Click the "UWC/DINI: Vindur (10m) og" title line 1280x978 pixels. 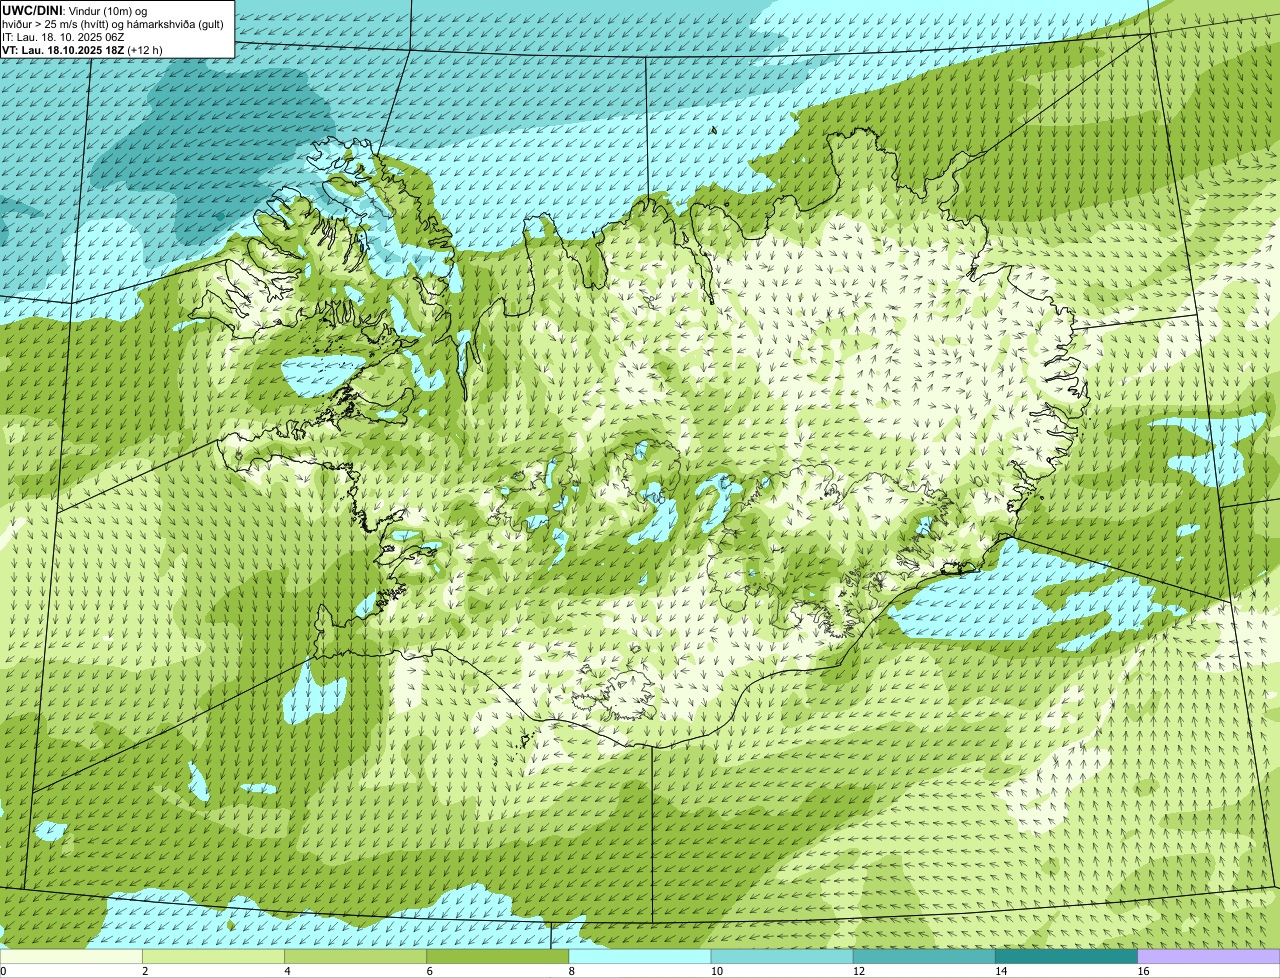pyautogui.click(x=76, y=10)
